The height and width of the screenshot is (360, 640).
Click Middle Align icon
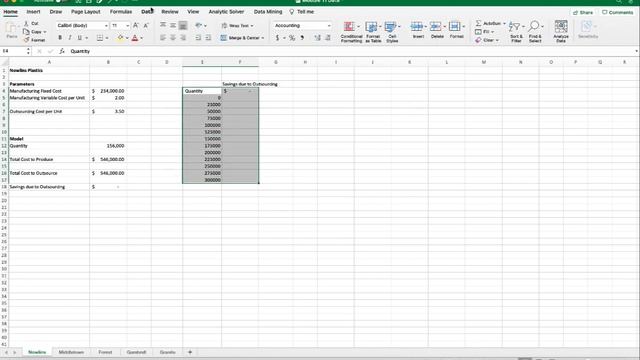[x=173, y=25]
